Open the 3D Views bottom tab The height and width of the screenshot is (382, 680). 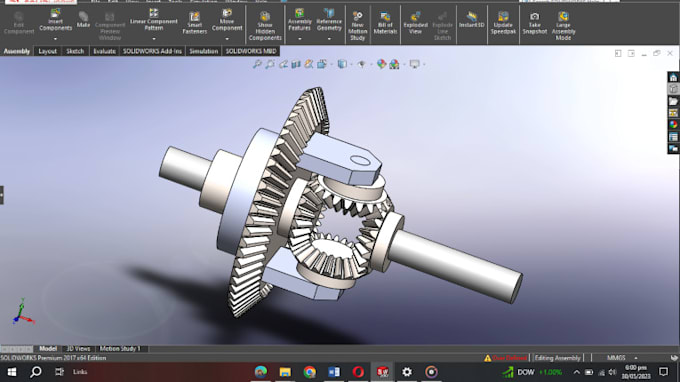tap(78, 349)
